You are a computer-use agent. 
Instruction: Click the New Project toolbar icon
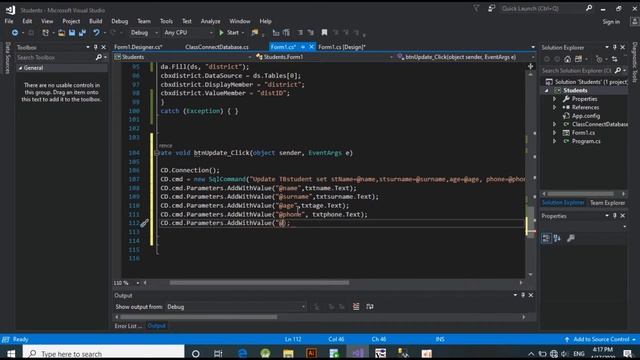[45, 33]
